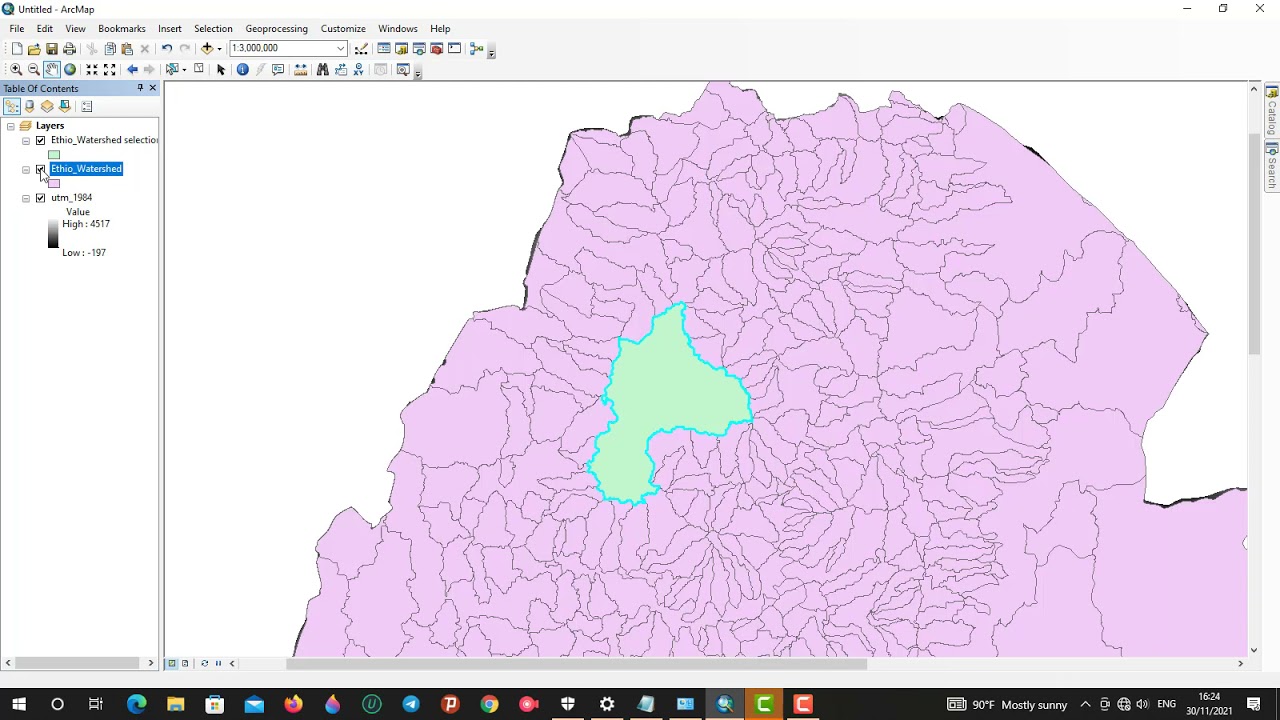
Task: Open the File menu
Action: [17, 28]
